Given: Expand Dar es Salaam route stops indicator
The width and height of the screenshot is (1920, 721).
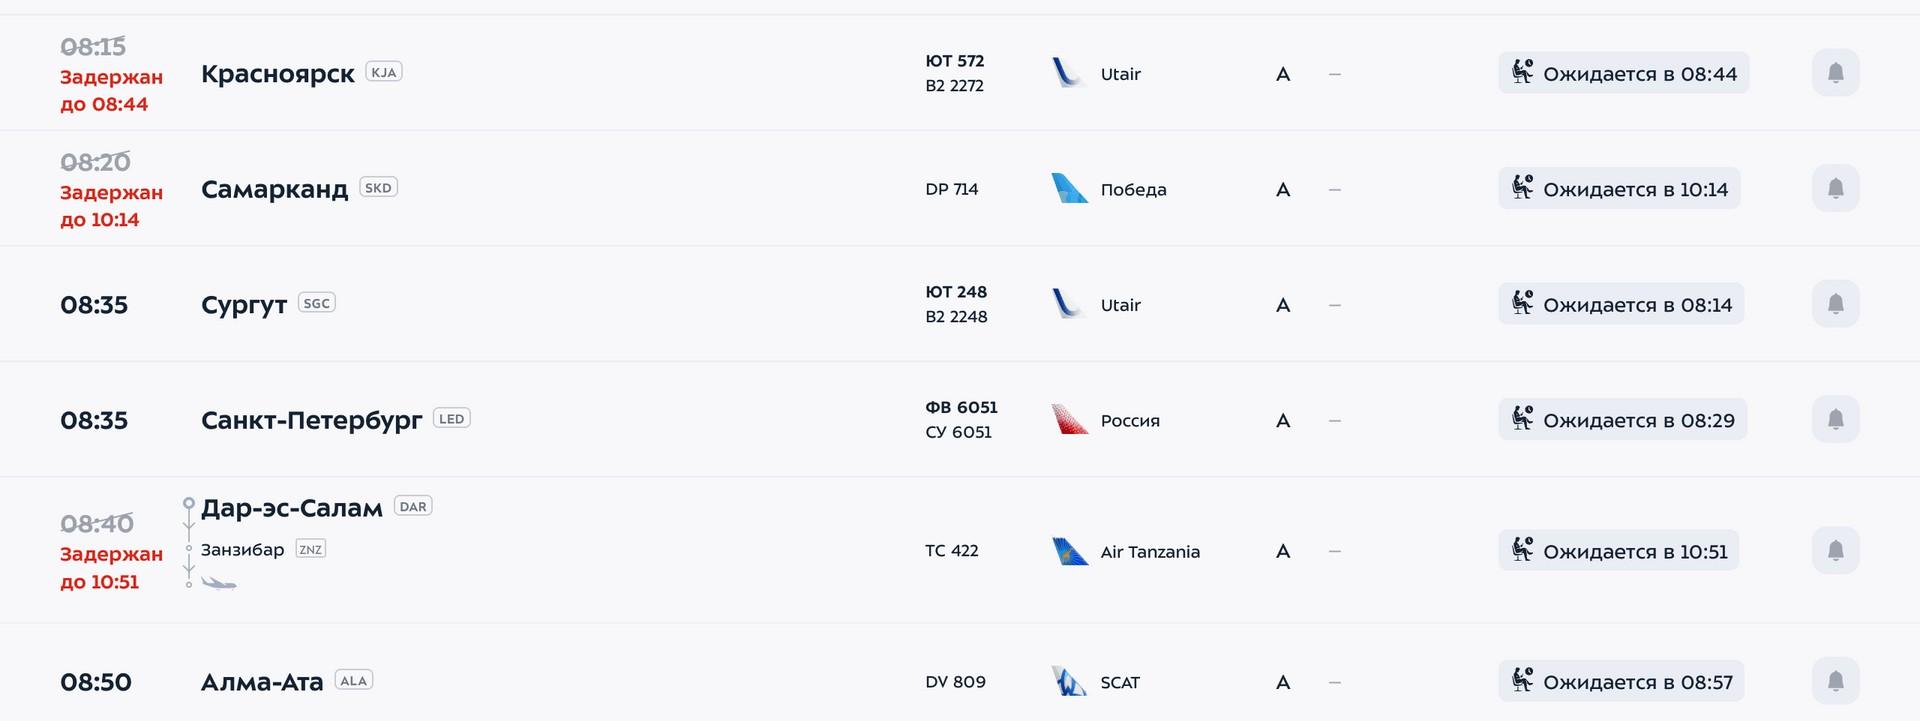Looking at the screenshot, I should pos(189,542).
